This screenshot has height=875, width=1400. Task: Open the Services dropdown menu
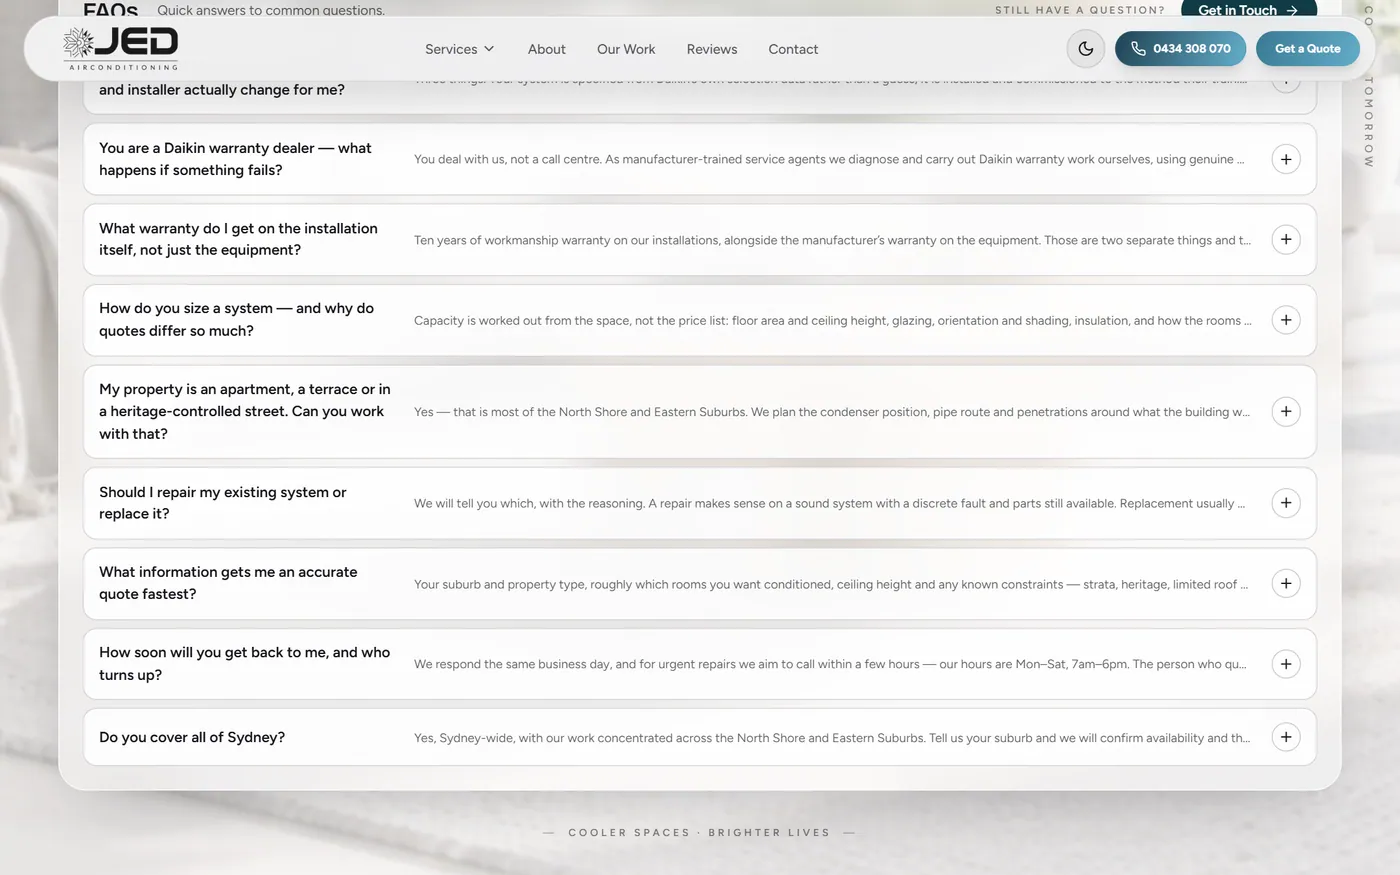(x=460, y=49)
